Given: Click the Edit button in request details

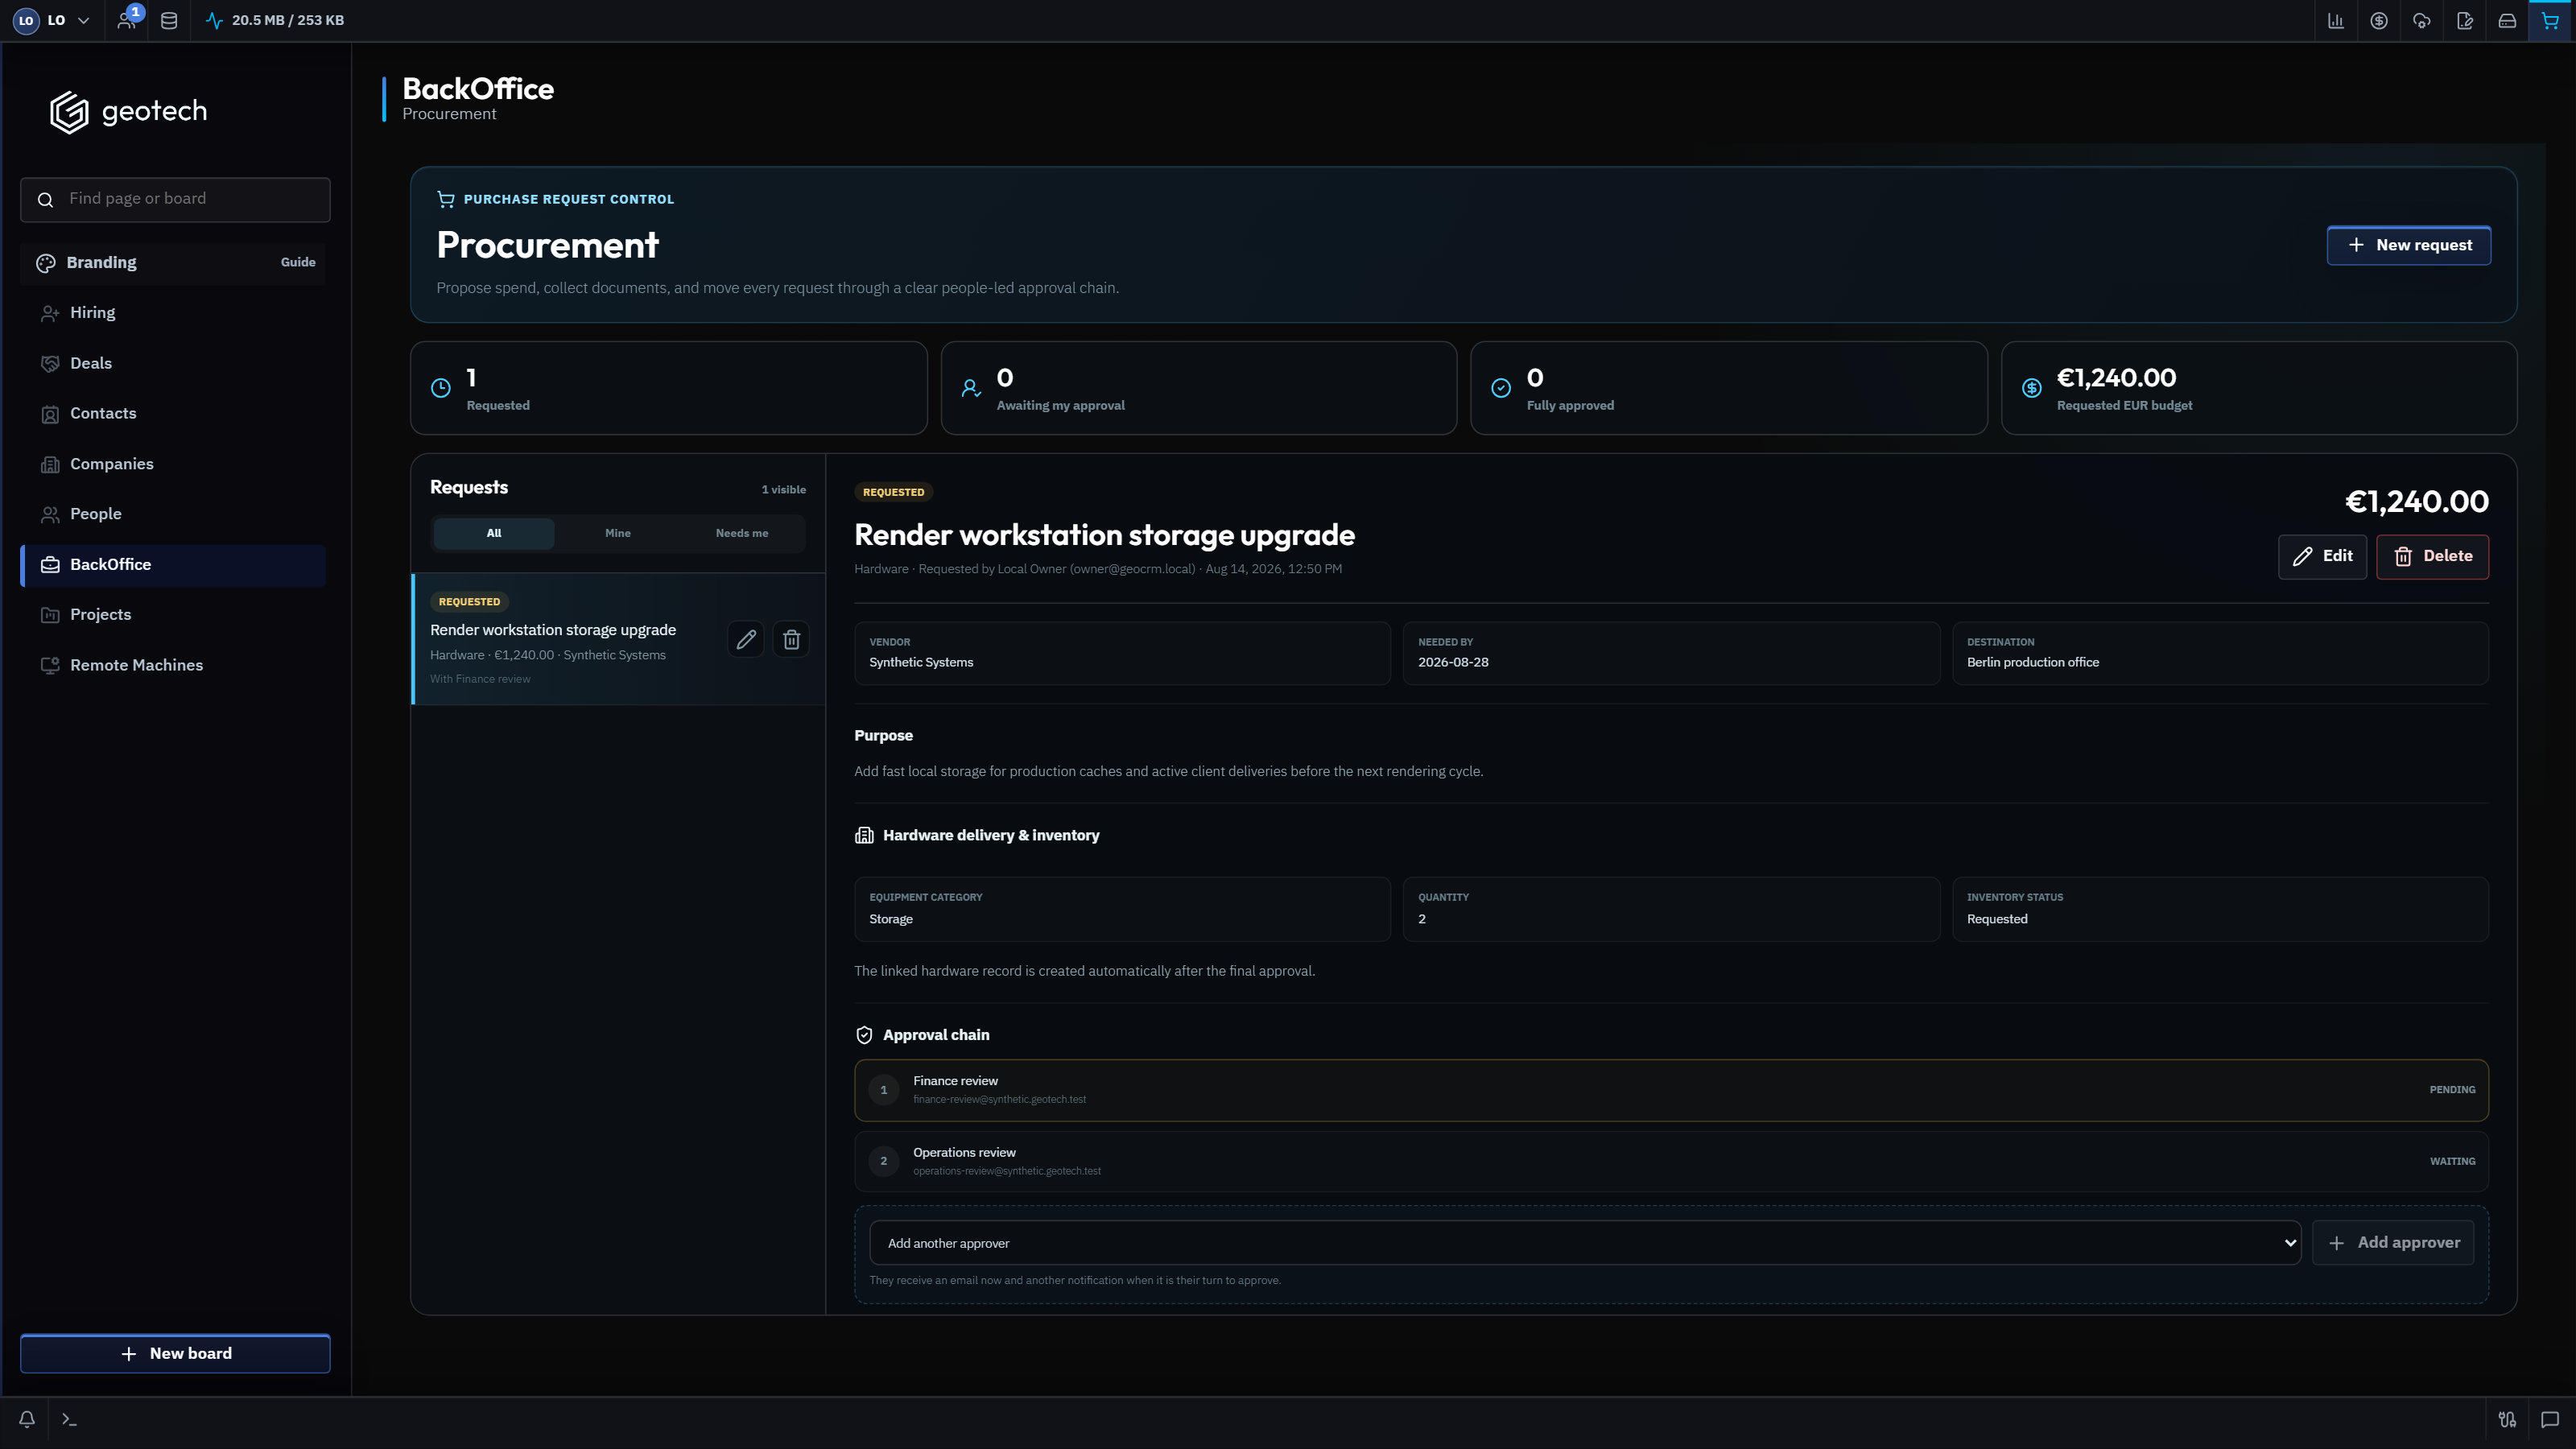Looking at the screenshot, I should coord(2322,556).
